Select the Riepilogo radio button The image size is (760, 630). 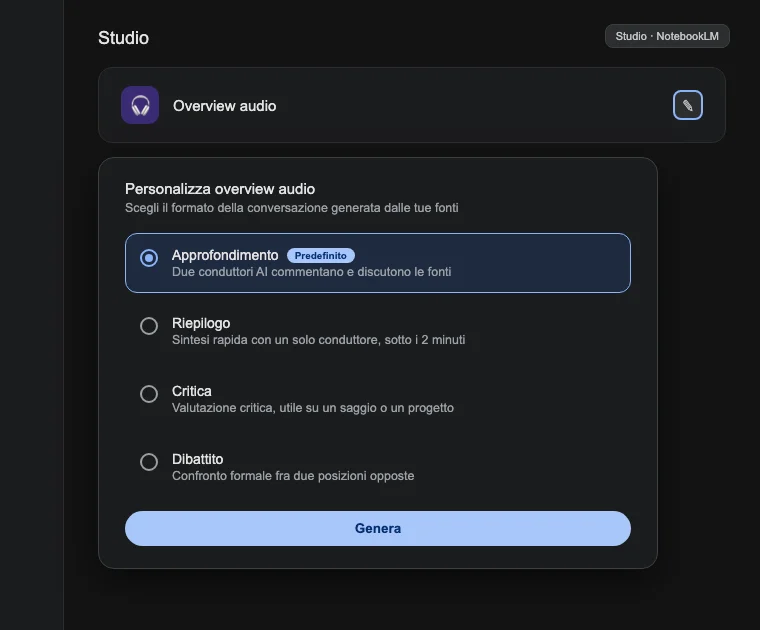[x=149, y=326]
